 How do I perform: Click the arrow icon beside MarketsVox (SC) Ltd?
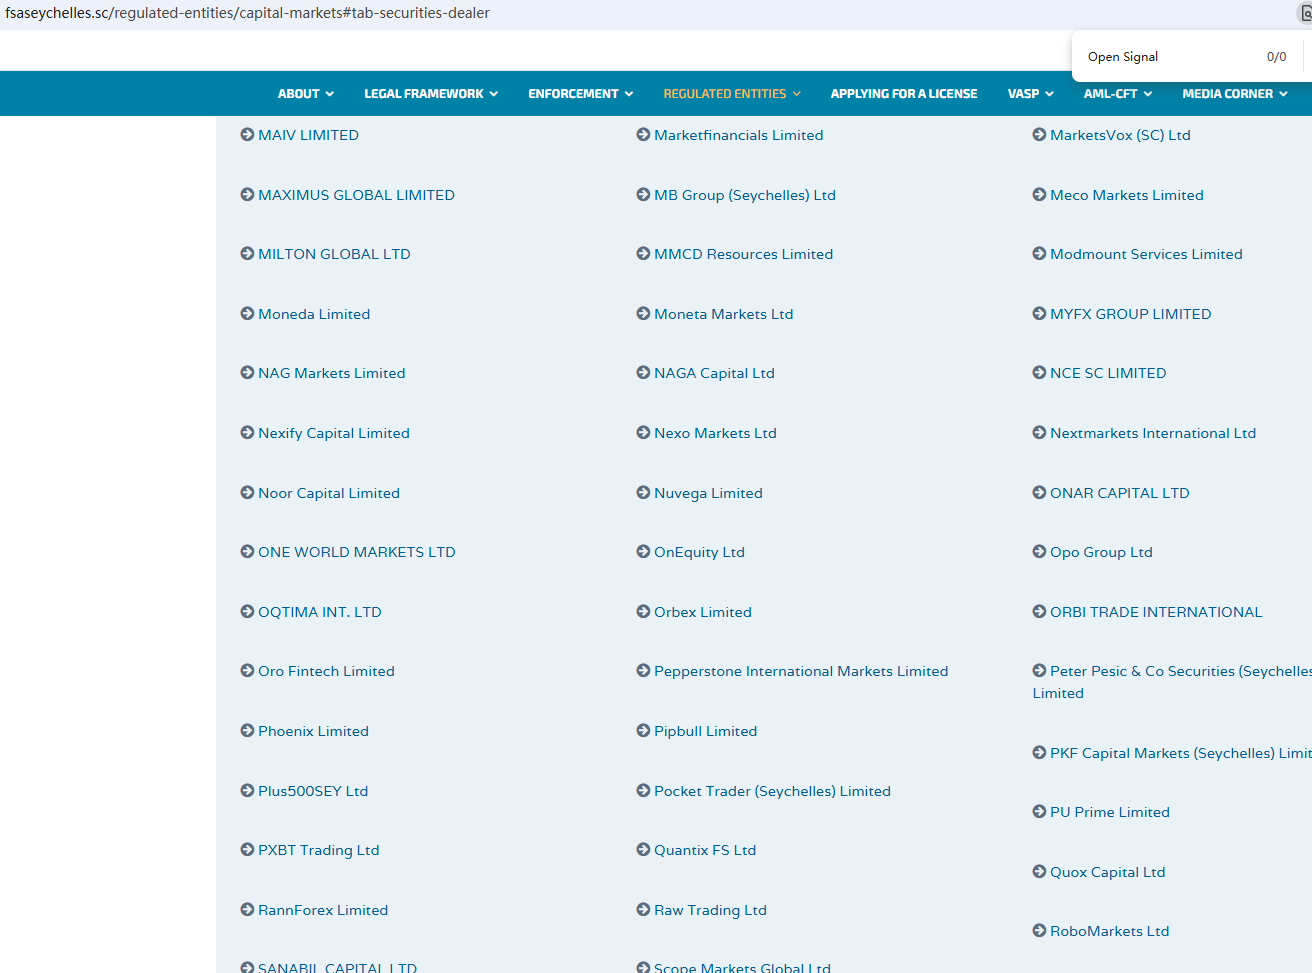click(x=1039, y=135)
